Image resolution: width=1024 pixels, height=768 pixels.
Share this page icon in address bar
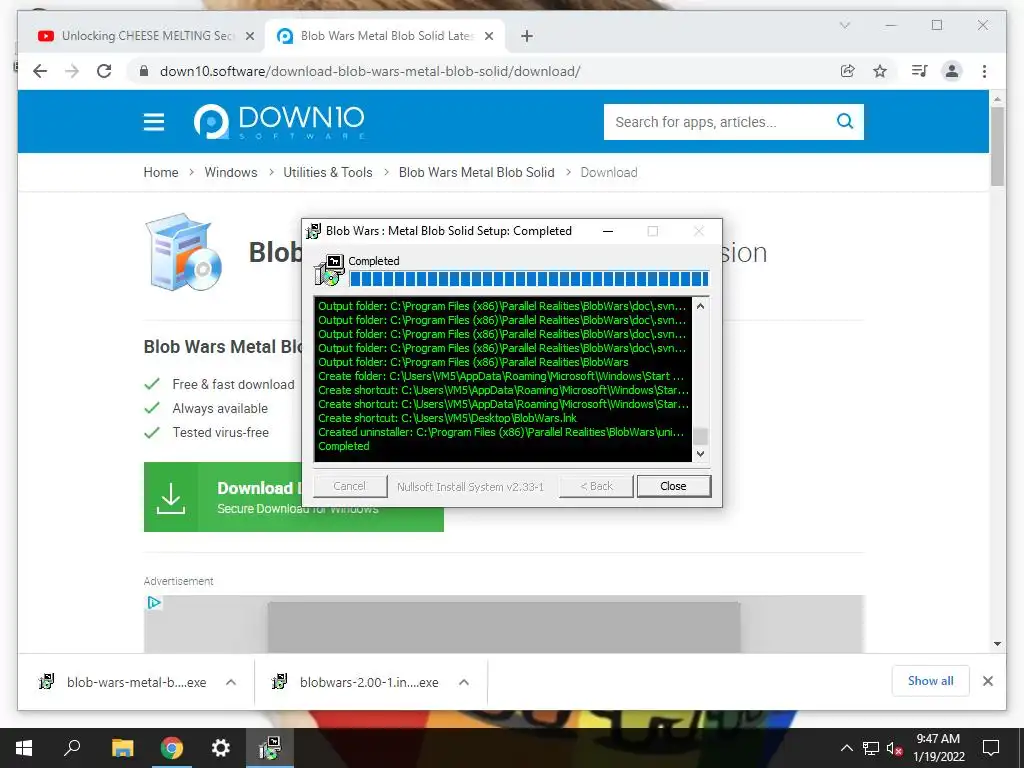coord(848,71)
